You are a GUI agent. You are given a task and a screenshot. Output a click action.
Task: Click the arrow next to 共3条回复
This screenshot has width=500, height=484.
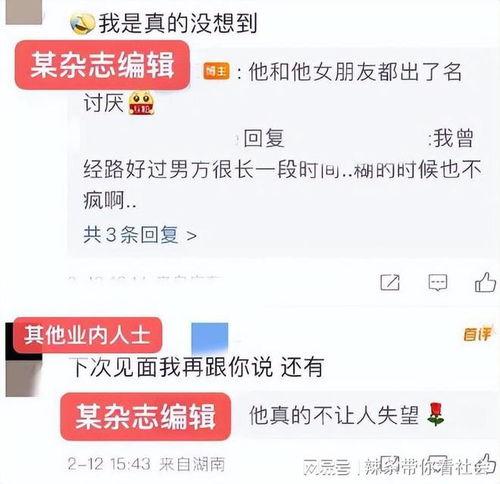click(x=191, y=236)
